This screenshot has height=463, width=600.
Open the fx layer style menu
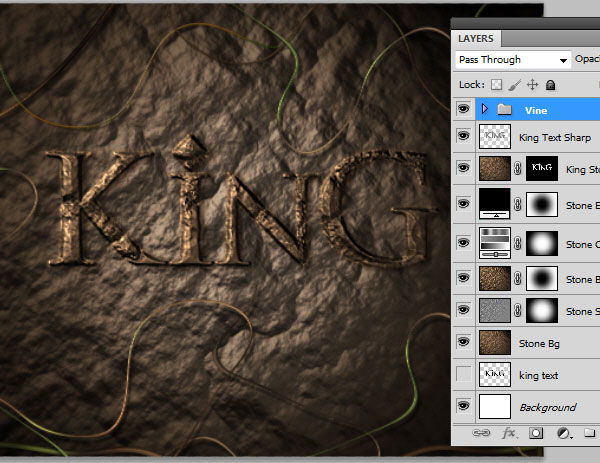[x=509, y=433]
